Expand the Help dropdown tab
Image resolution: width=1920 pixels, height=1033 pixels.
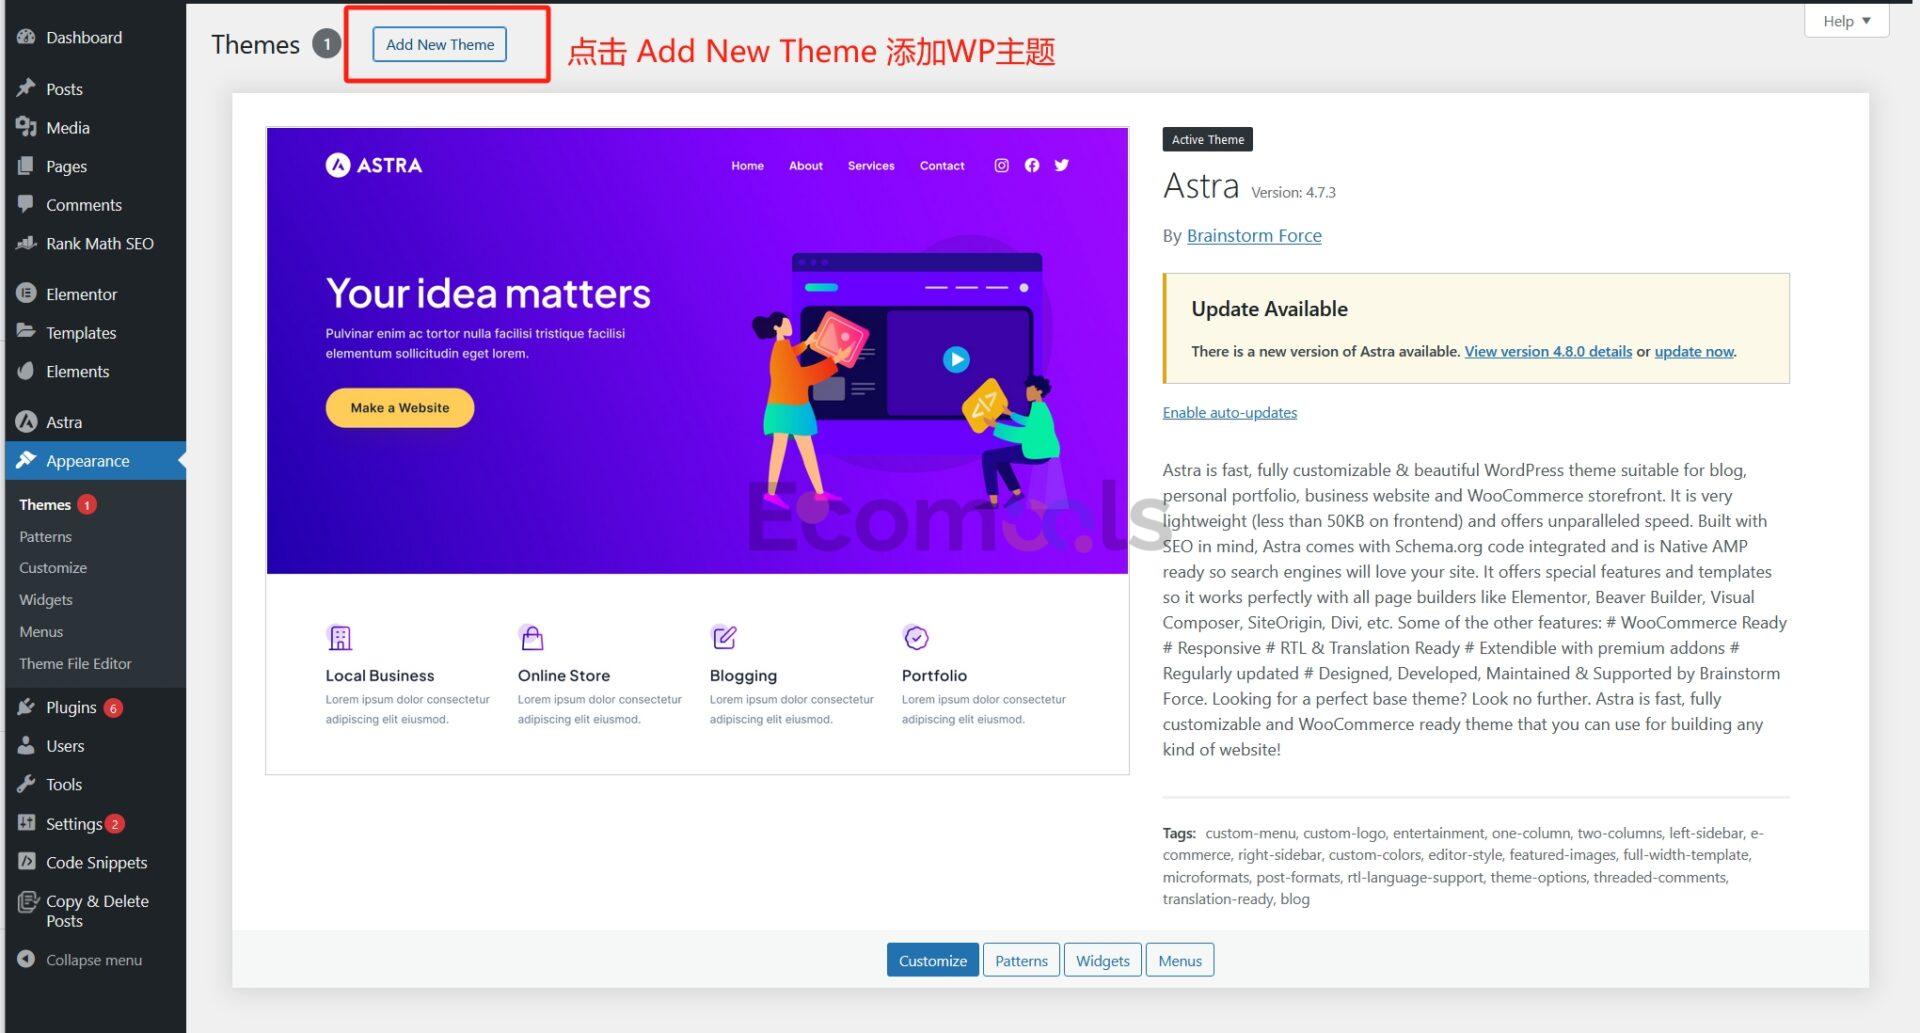pyautogui.click(x=1846, y=20)
